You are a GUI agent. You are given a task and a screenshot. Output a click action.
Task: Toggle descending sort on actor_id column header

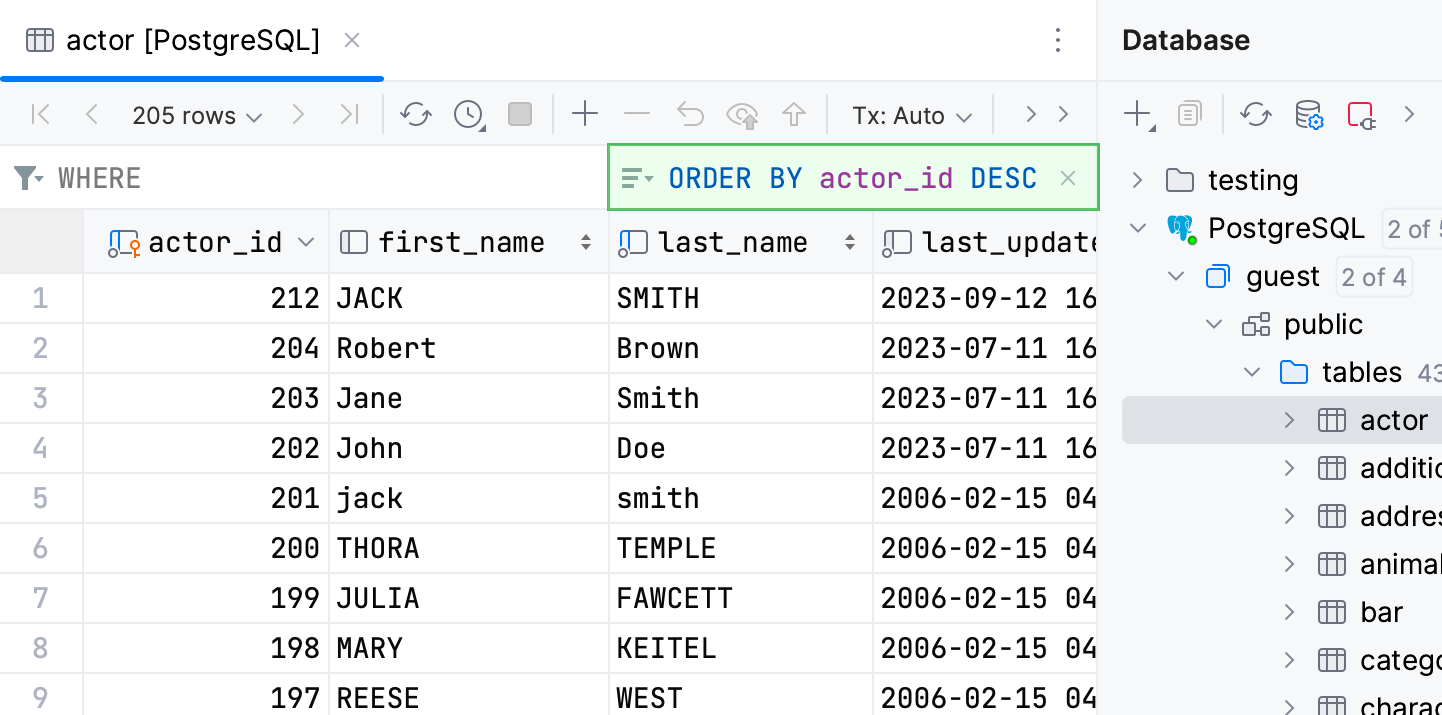(x=305, y=241)
